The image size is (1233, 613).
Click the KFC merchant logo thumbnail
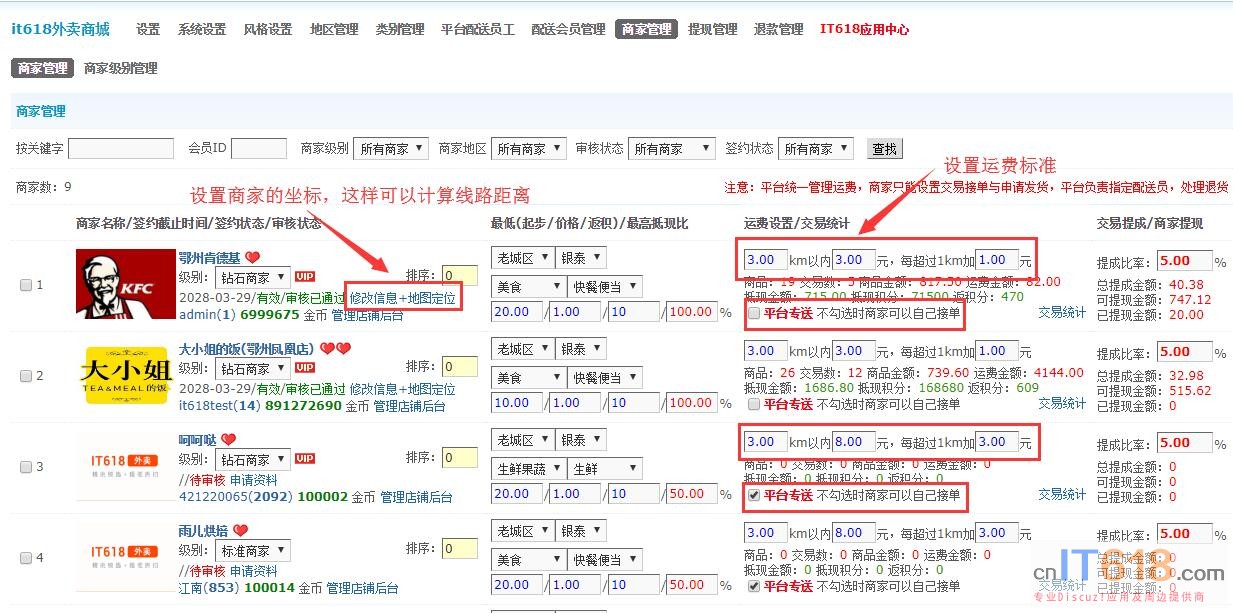(125, 284)
